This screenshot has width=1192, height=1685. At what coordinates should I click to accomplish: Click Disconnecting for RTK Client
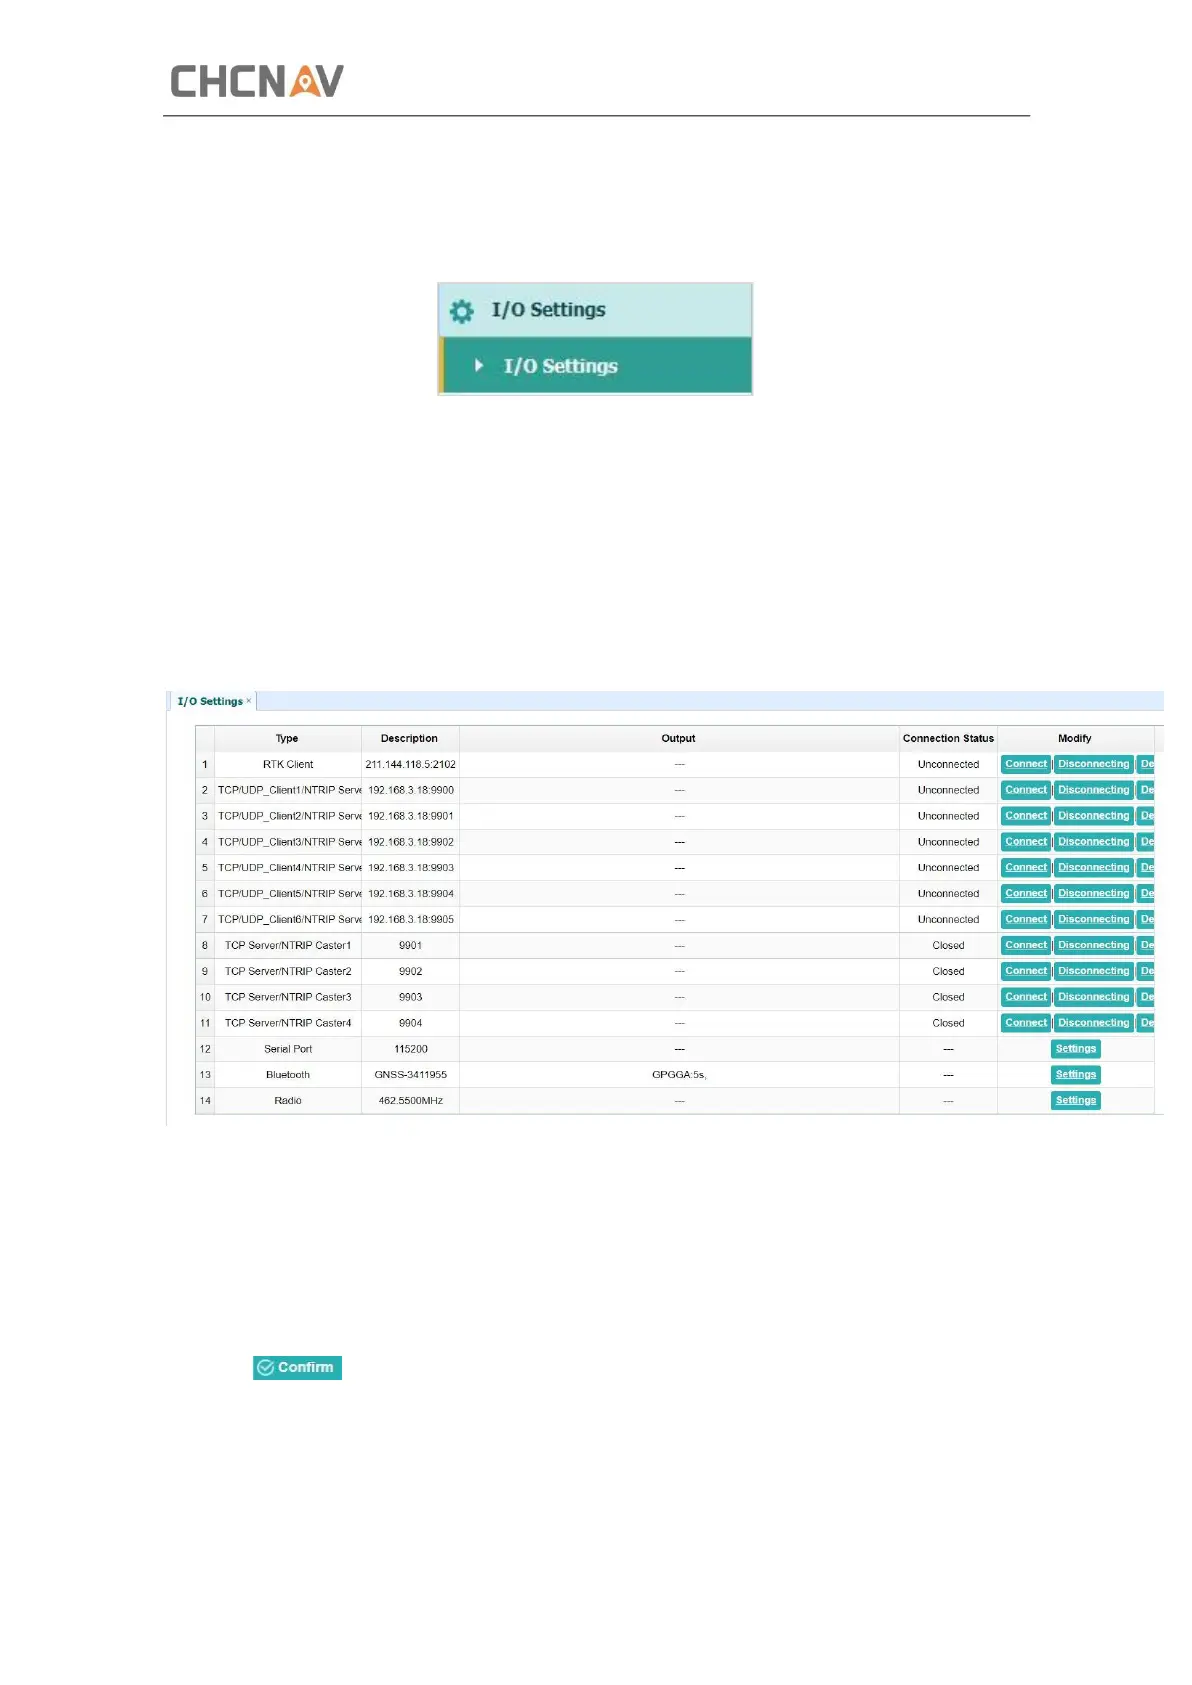click(1093, 764)
